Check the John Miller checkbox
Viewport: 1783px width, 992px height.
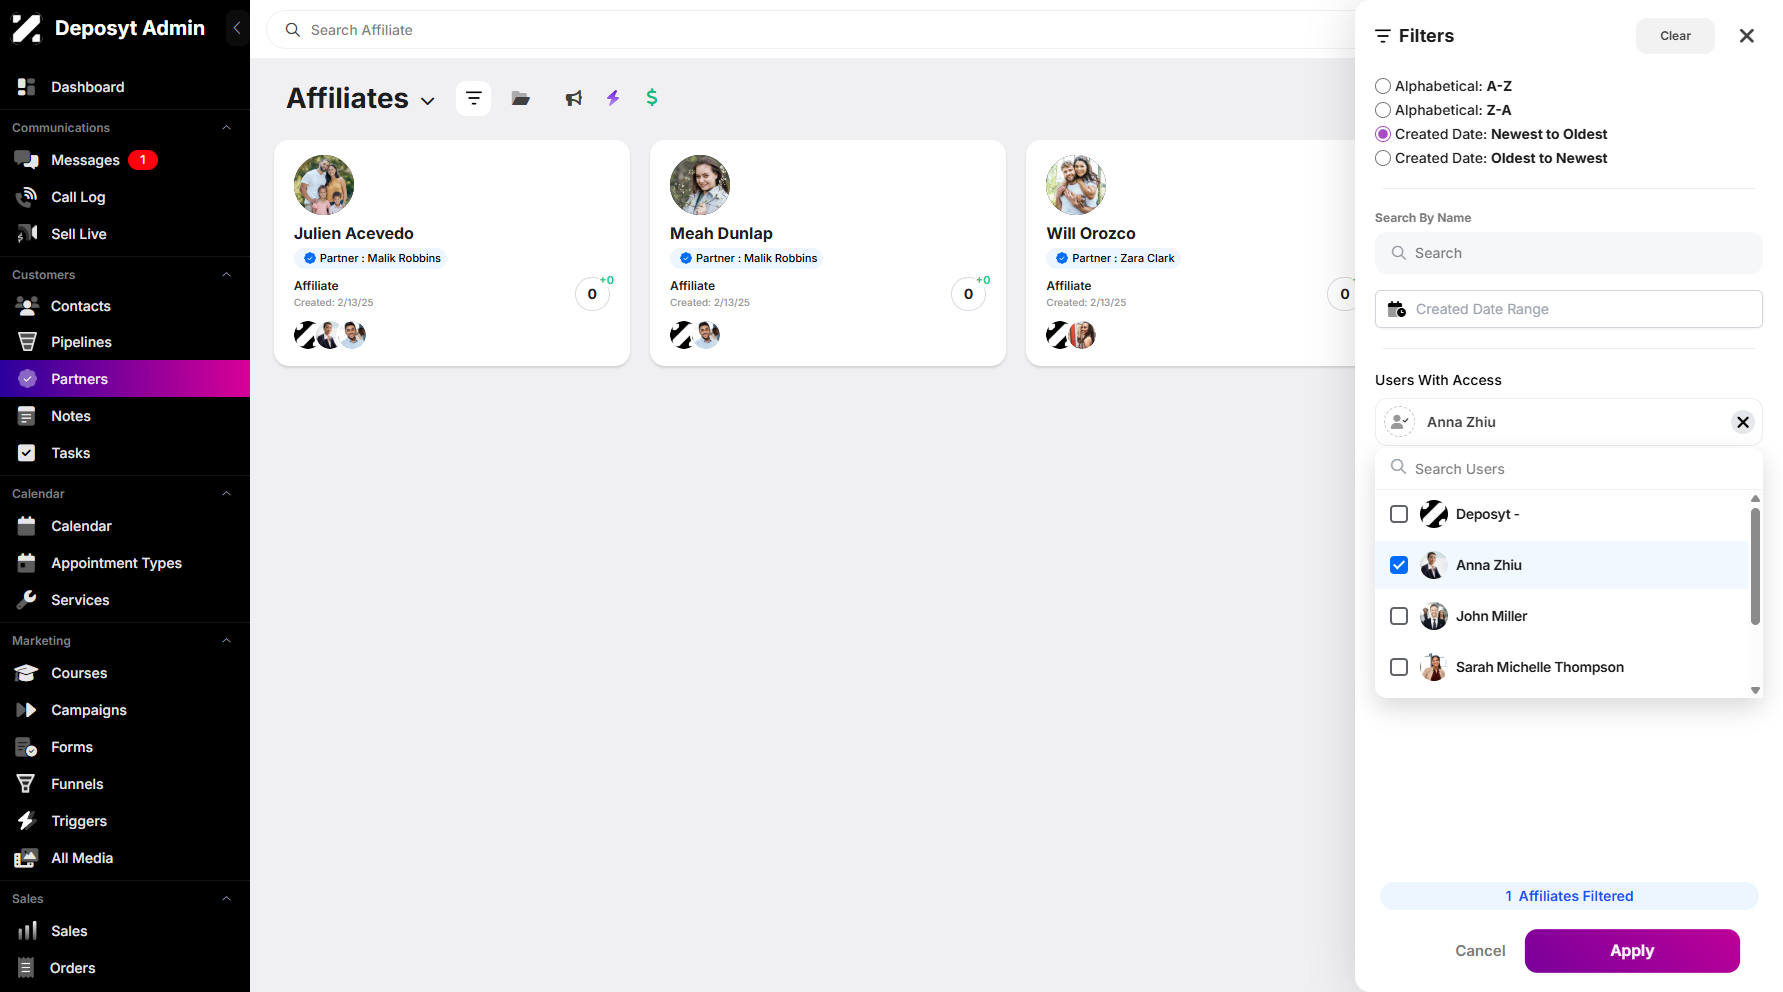1399,616
